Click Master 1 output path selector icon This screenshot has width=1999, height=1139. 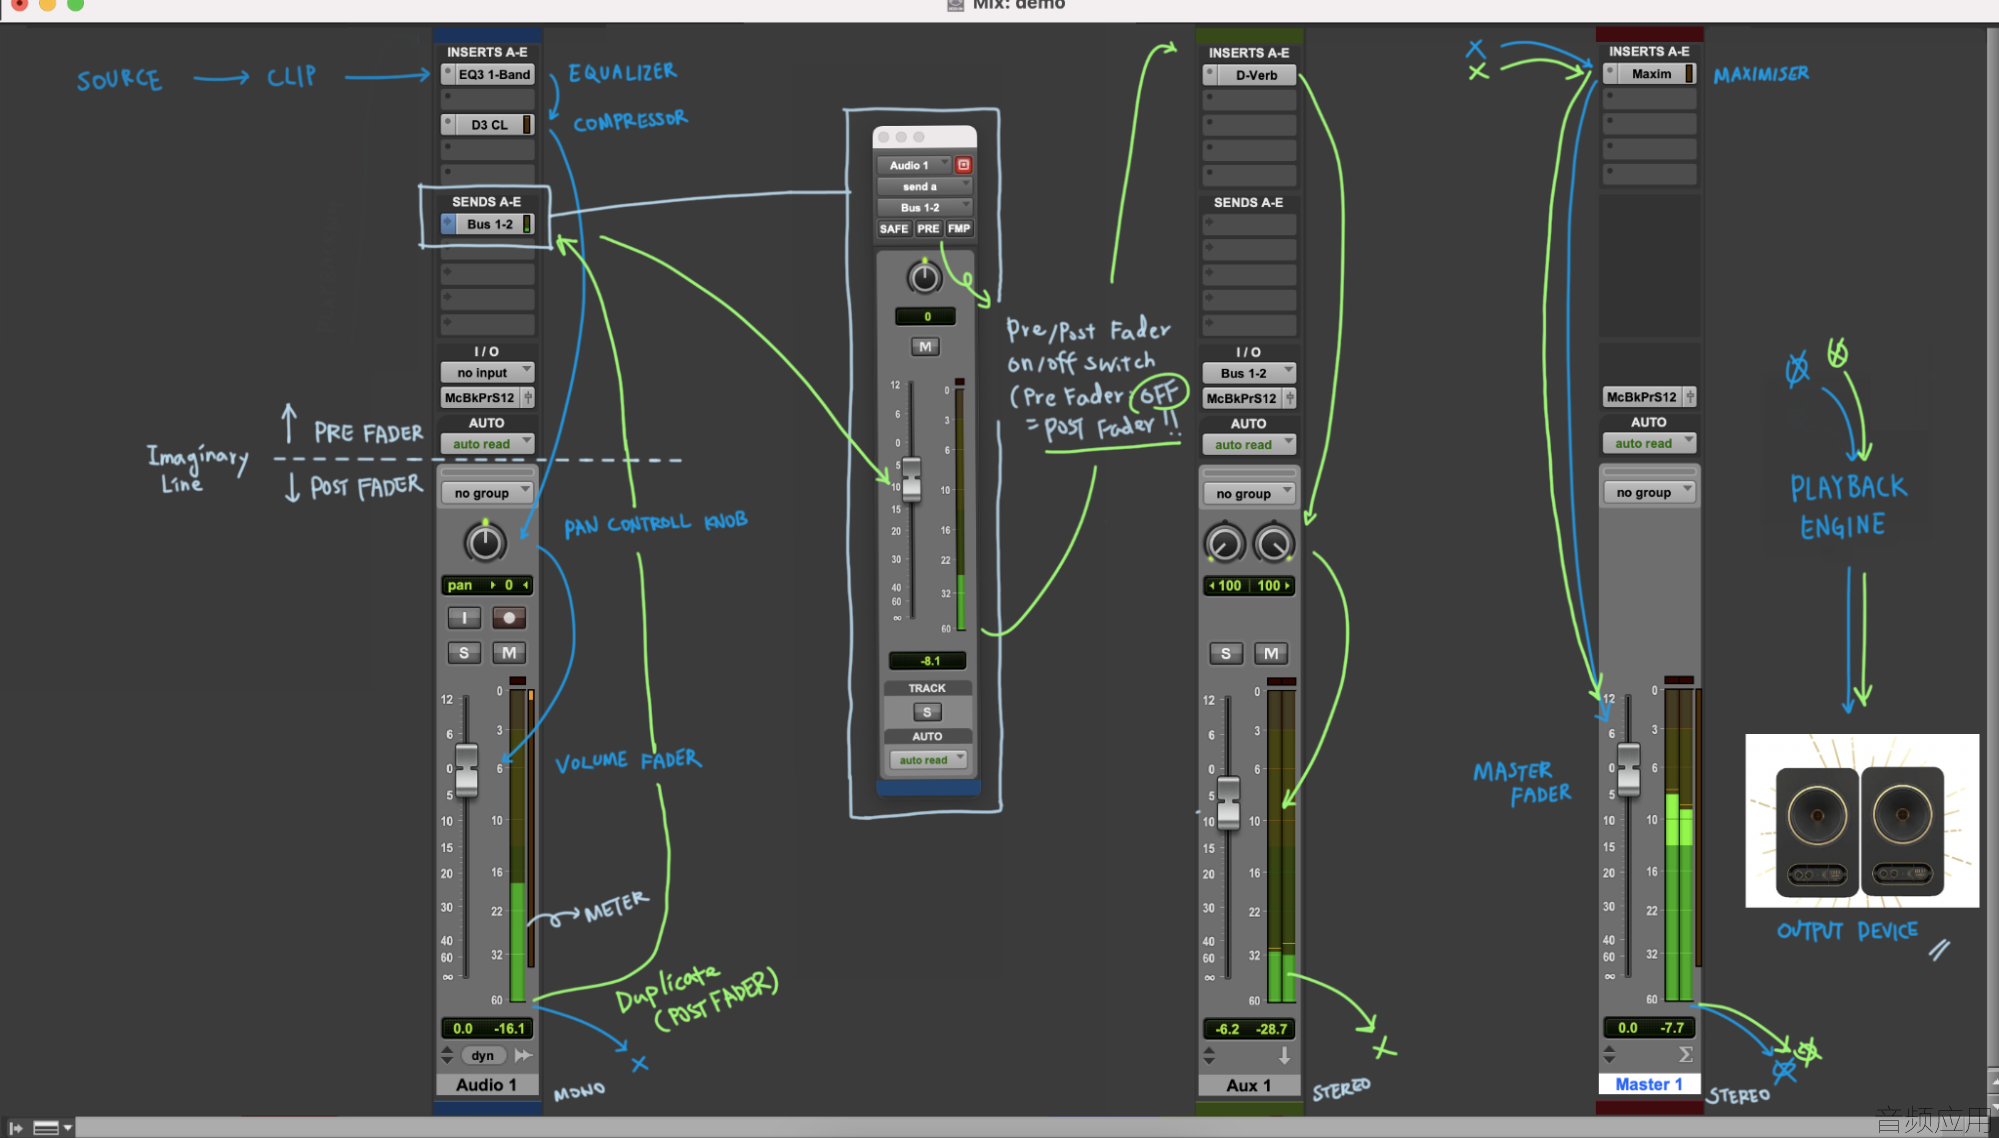[x=1690, y=397]
